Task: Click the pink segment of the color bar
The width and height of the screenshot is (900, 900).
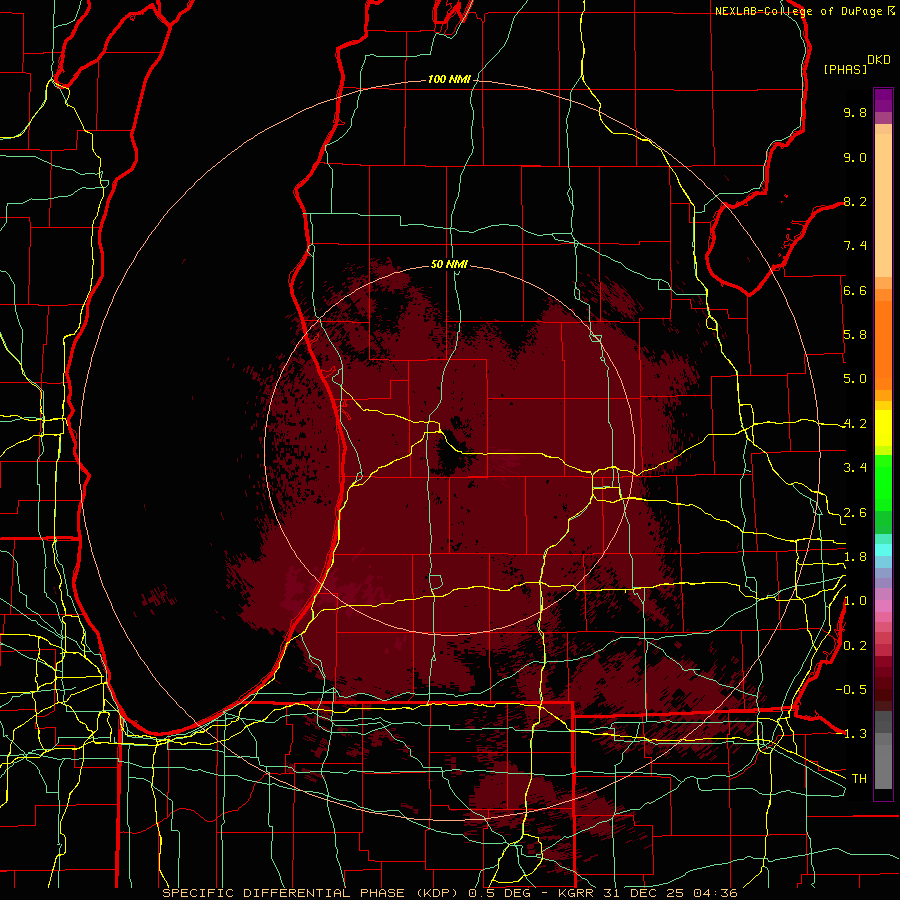Action: click(883, 606)
